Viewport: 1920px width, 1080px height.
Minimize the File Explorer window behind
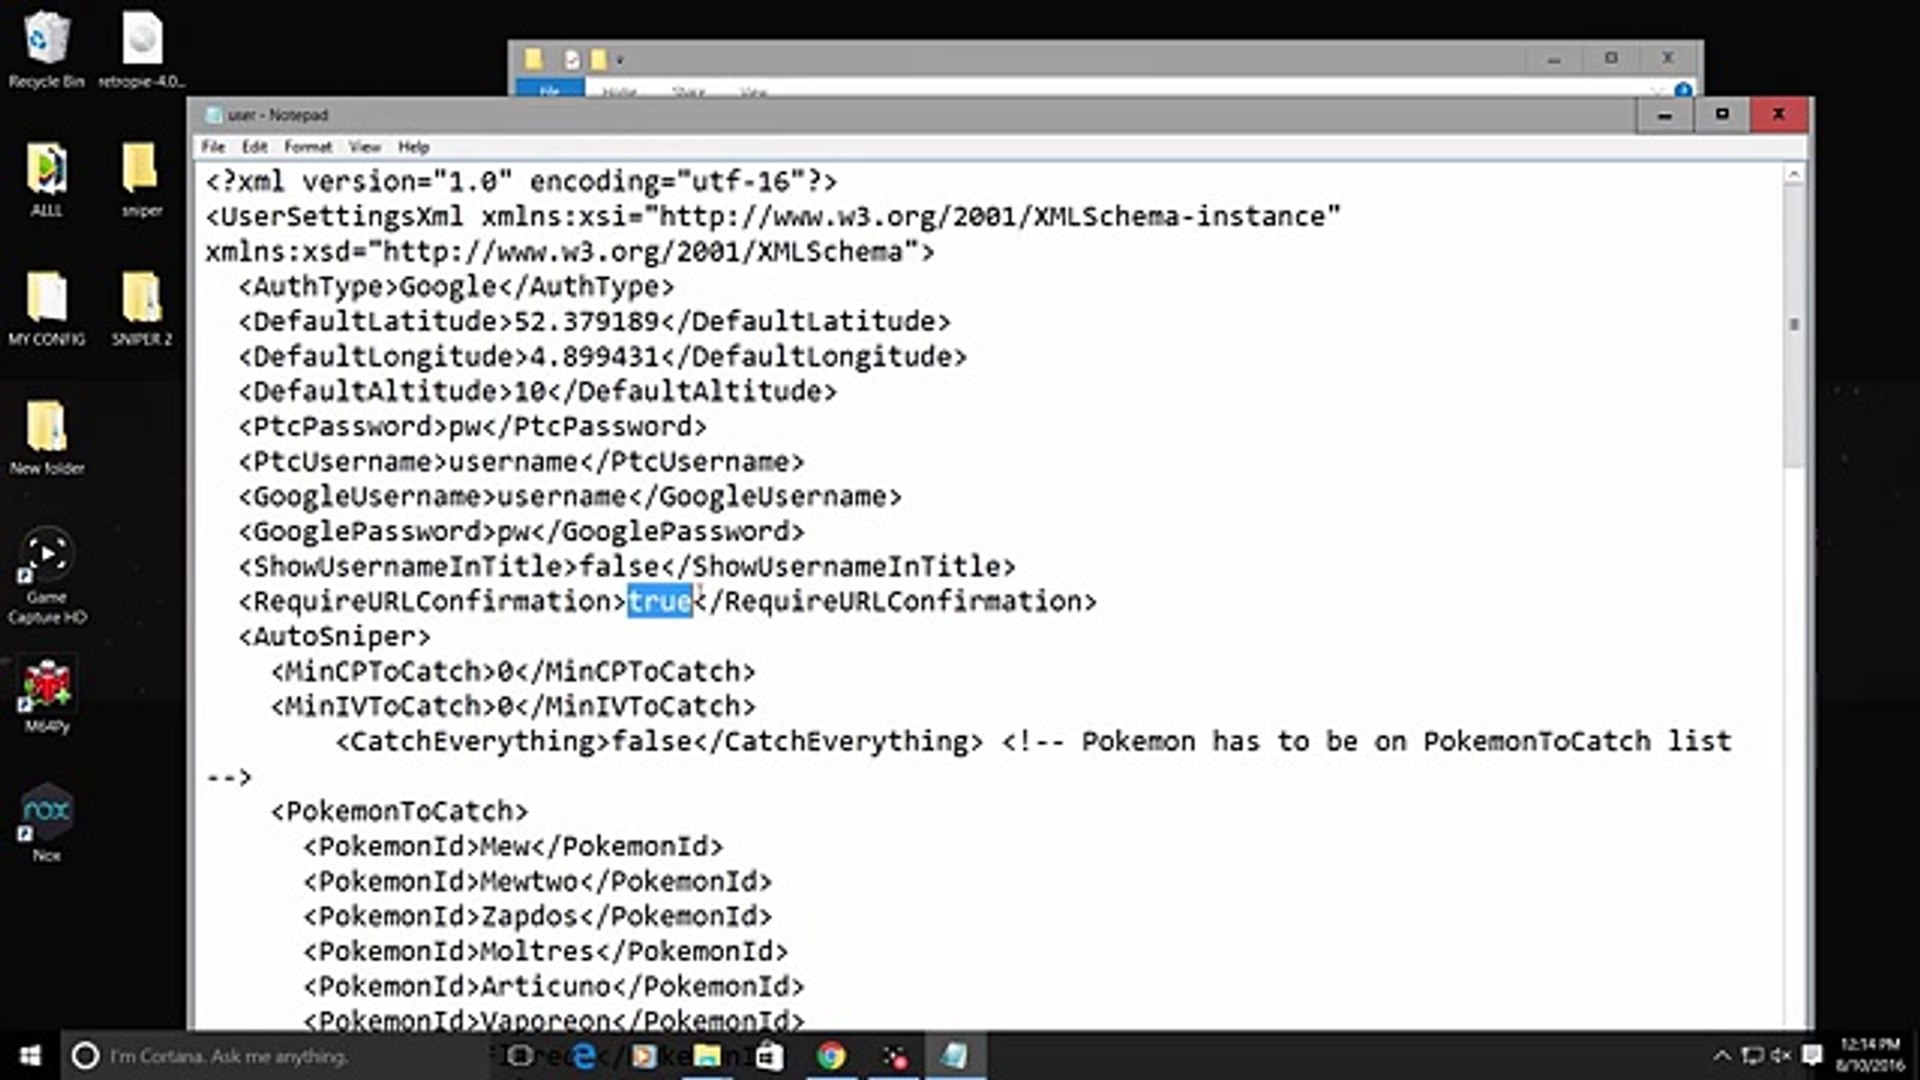point(1554,59)
